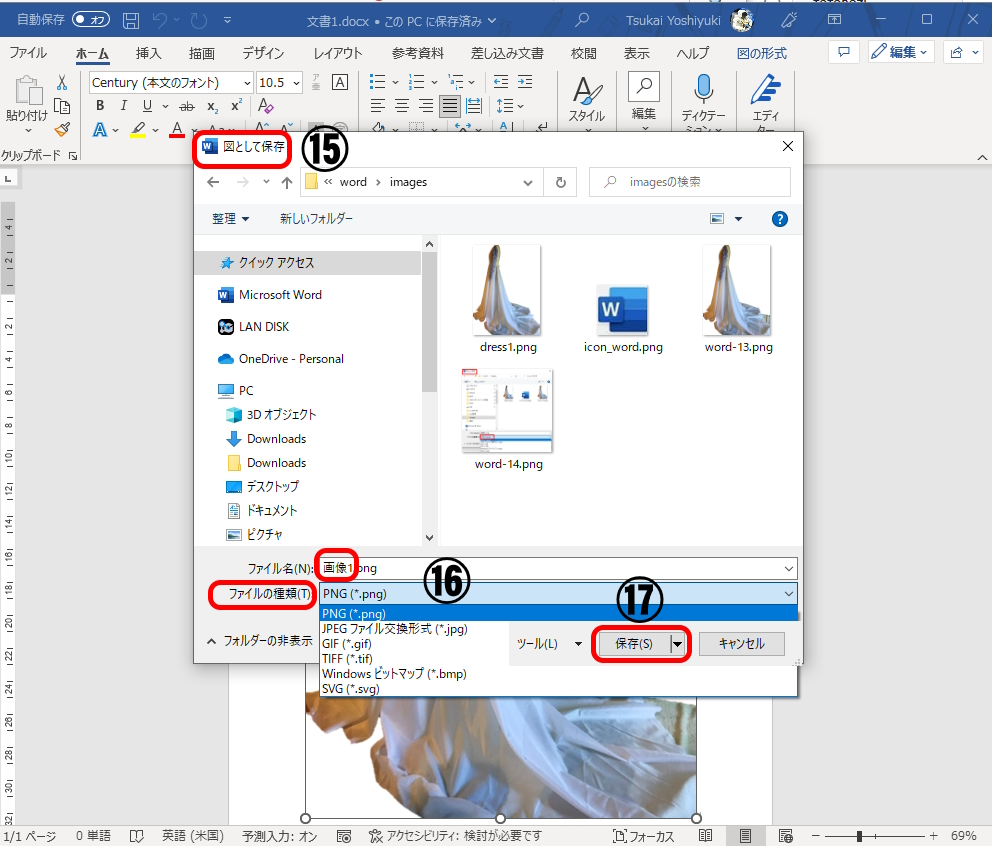Image resolution: width=992 pixels, height=846 pixels.
Task: Select JPEG file format from the list
Action: tap(395, 629)
